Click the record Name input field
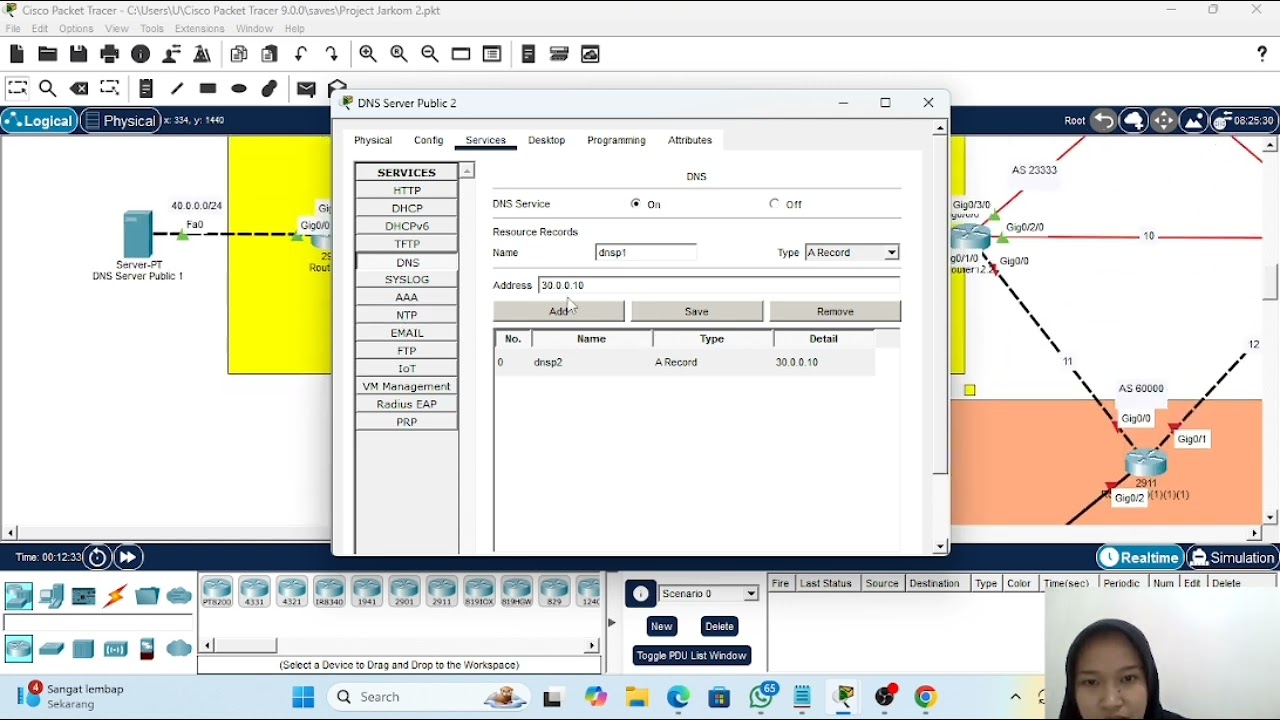1280x720 pixels. point(646,253)
